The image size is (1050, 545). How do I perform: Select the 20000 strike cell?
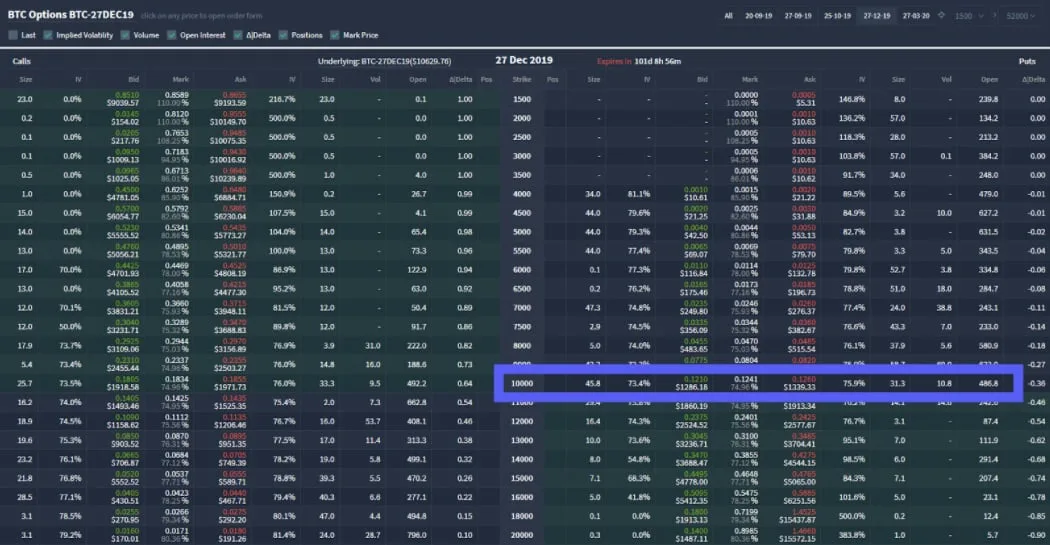pyautogui.click(x=522, y=536)
